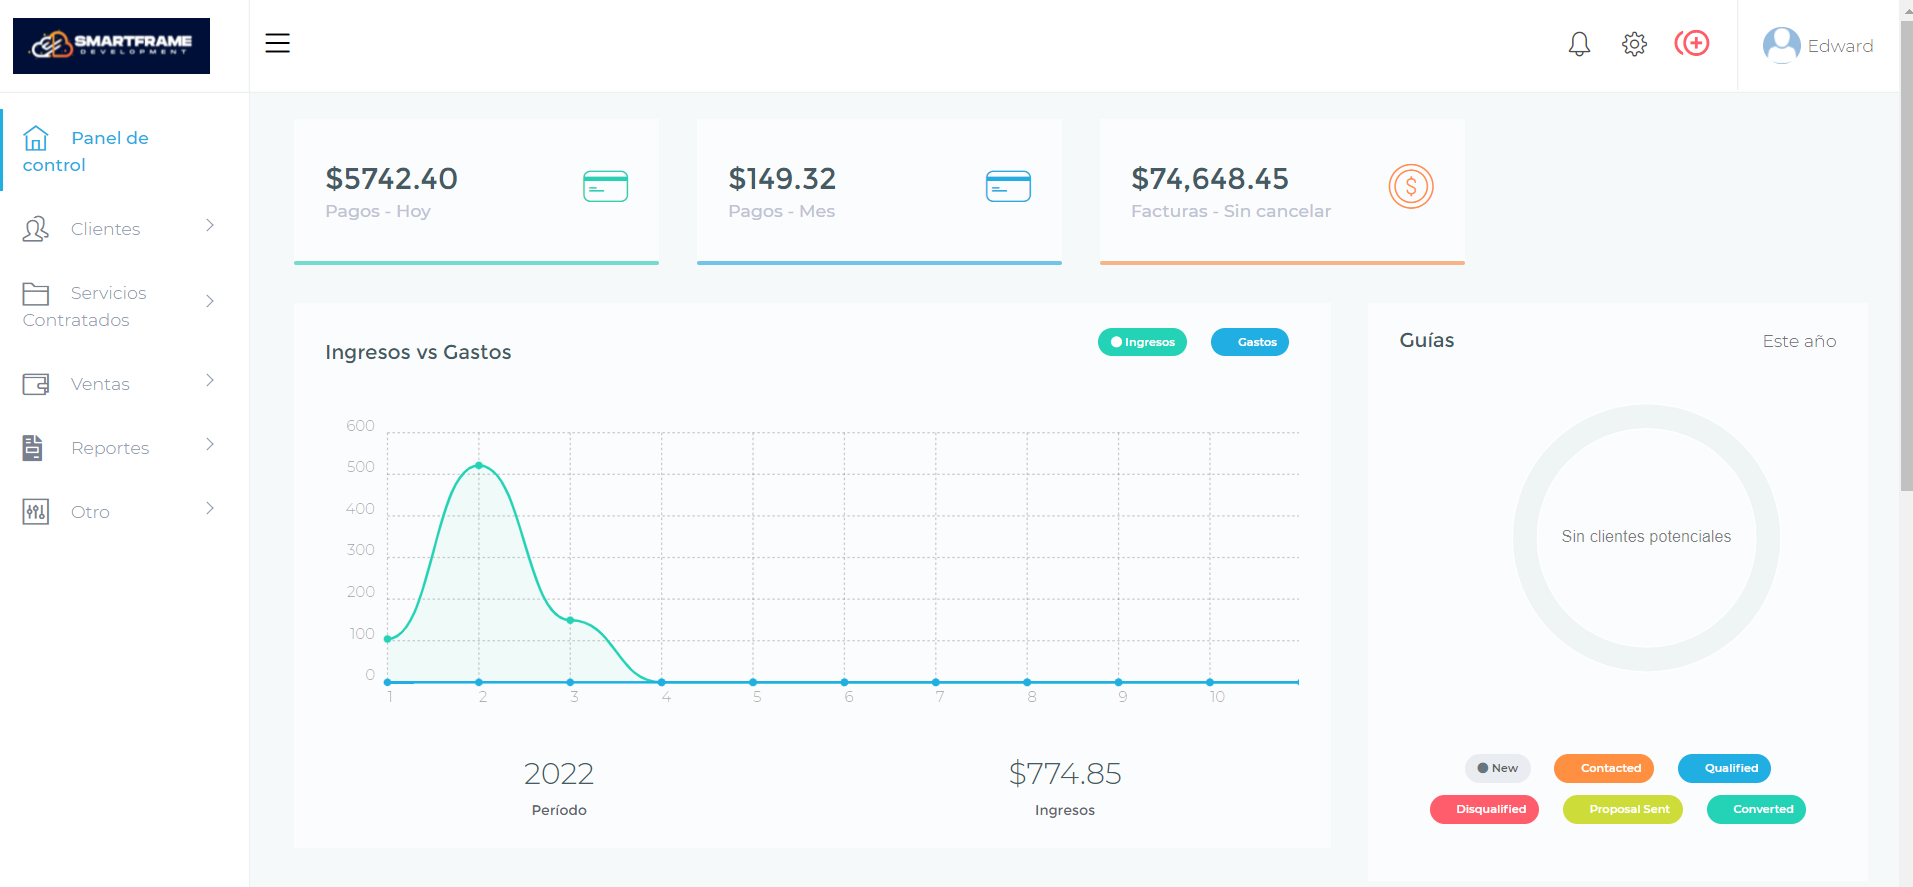Screen dimensions: 1913x887
Task: Click the Converted legend button
Action: click(1755, 809)
